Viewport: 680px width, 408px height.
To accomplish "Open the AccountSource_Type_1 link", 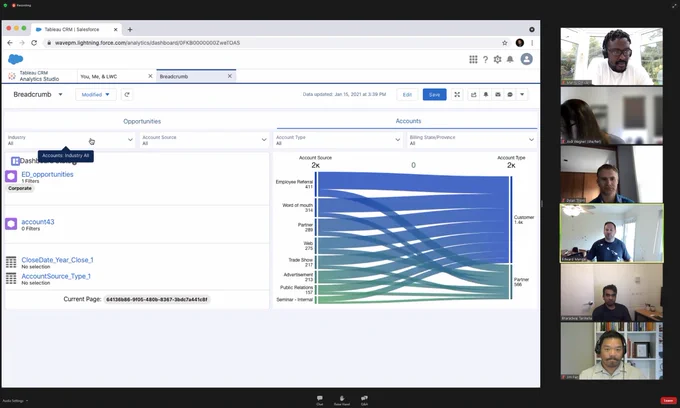I will coord(56,276).
